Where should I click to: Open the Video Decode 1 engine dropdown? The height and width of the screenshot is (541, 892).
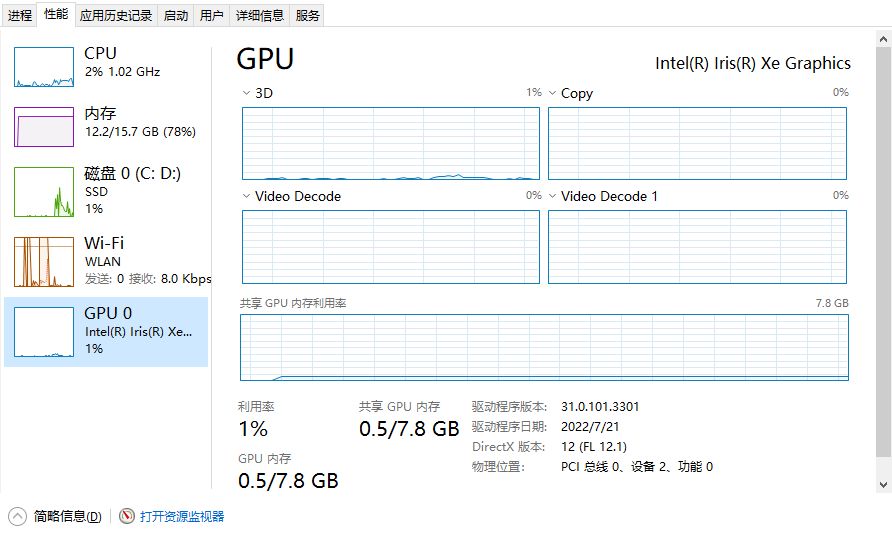(x=553, y=196)
